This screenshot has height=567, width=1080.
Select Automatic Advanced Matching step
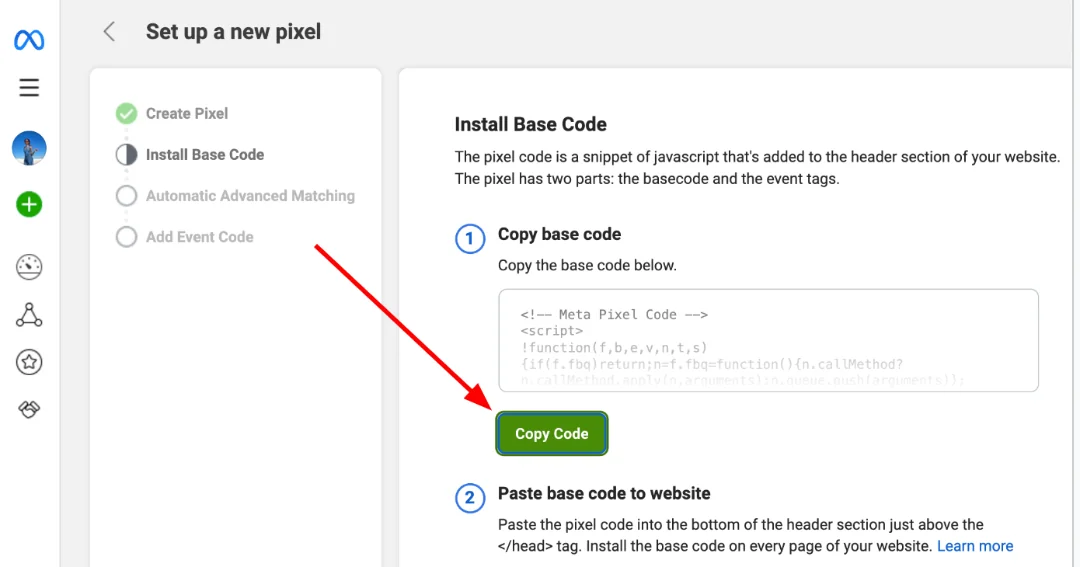(x=250, y=196)
